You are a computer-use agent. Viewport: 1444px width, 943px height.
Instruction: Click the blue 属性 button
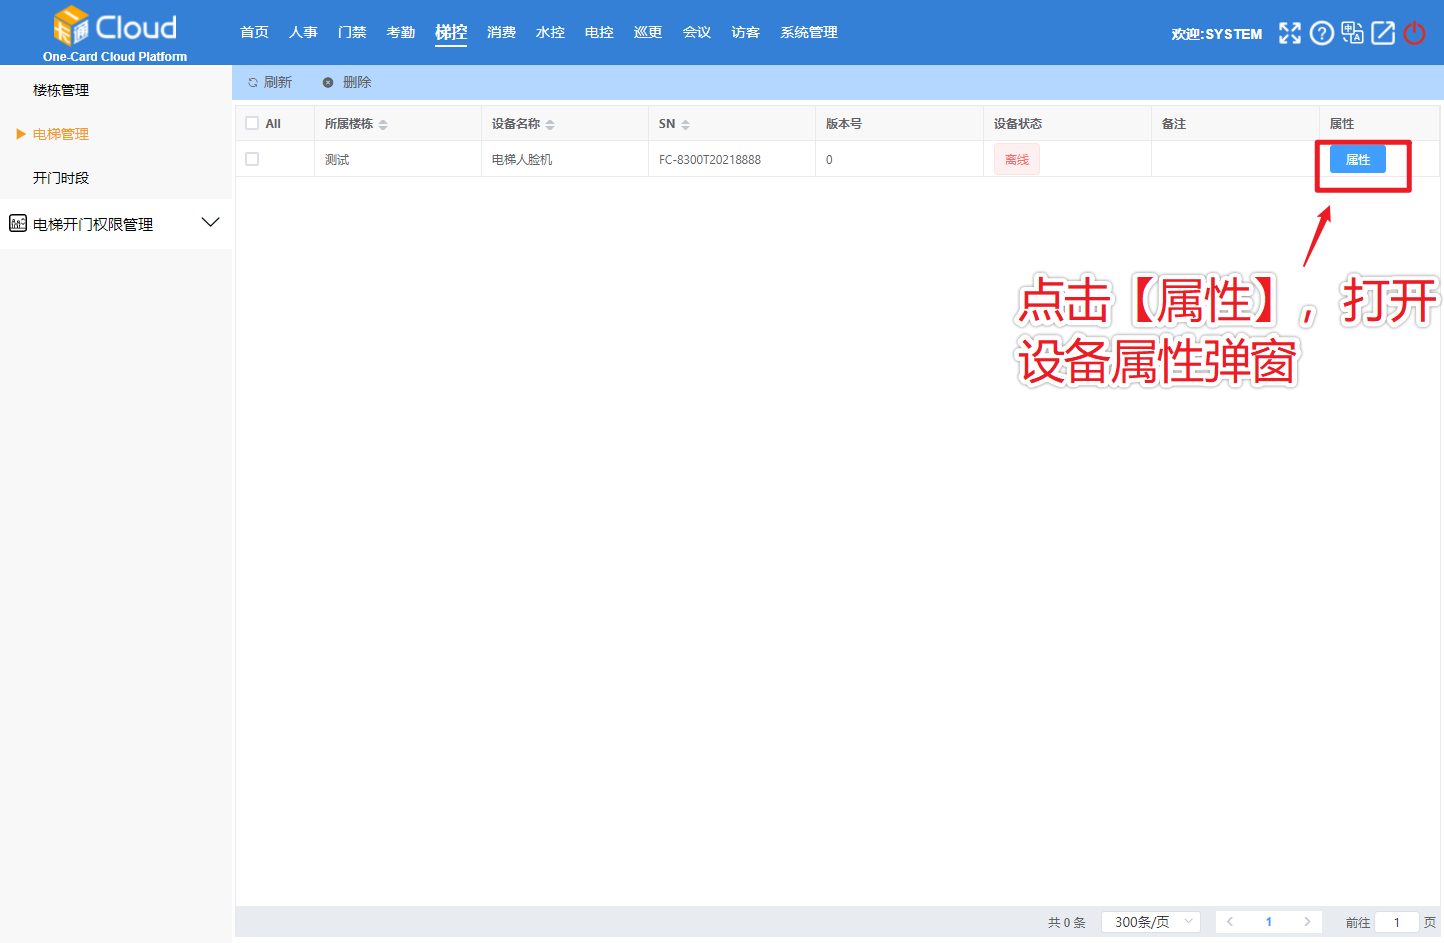point(1357,160)
